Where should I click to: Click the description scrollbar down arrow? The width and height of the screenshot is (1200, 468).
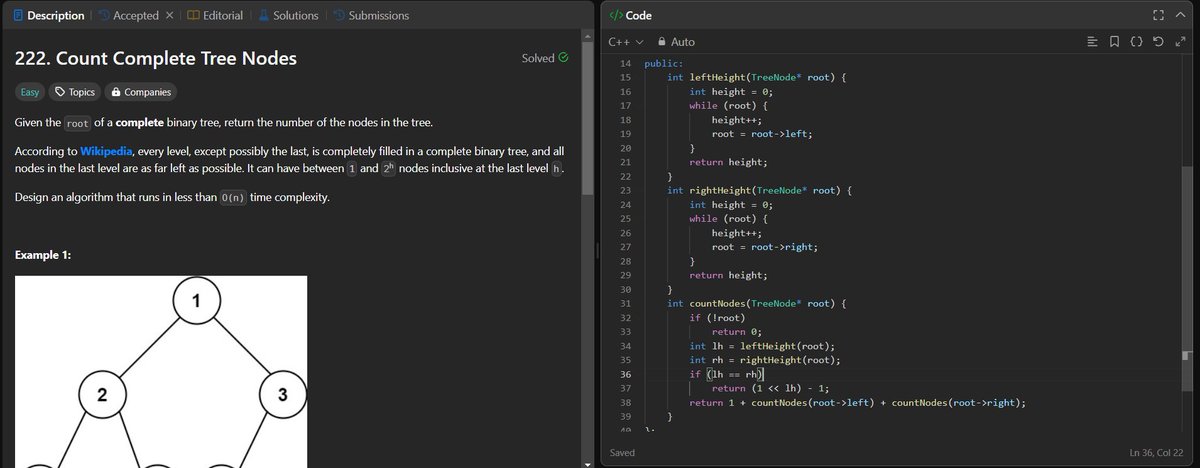[587, 463]
